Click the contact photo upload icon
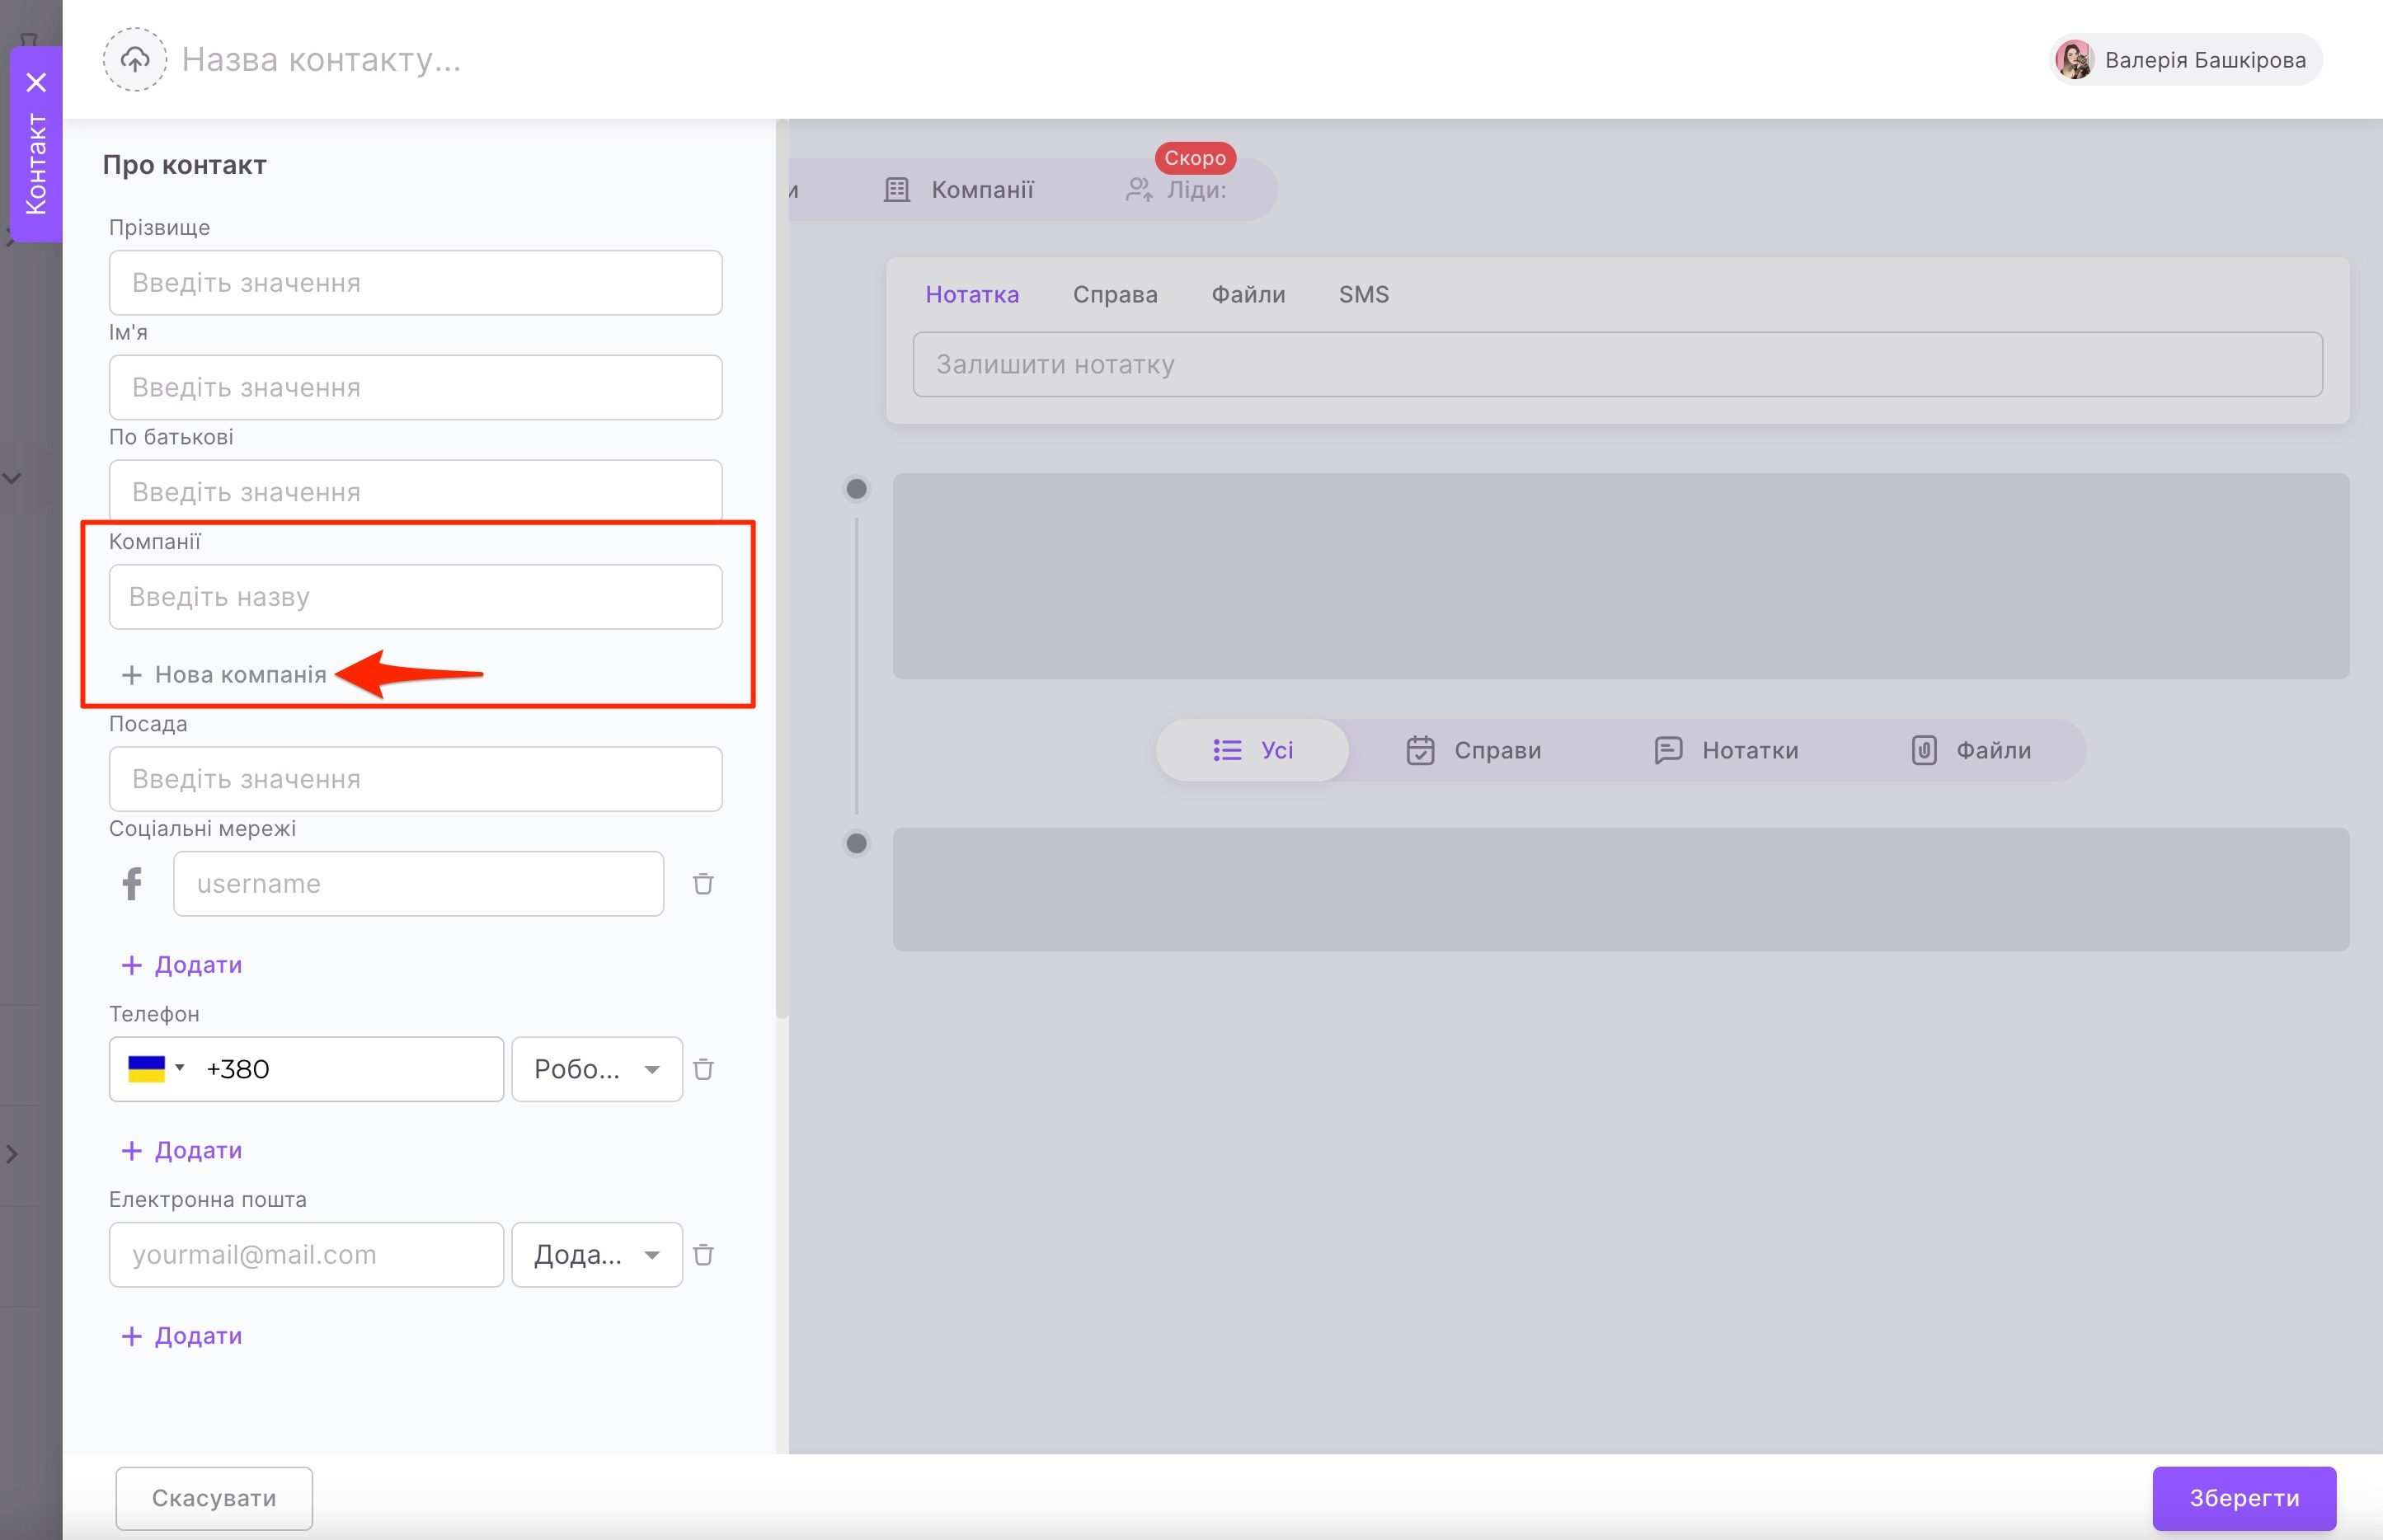The width and height of the screenshot is (2383, 1540). click(135, 60)
